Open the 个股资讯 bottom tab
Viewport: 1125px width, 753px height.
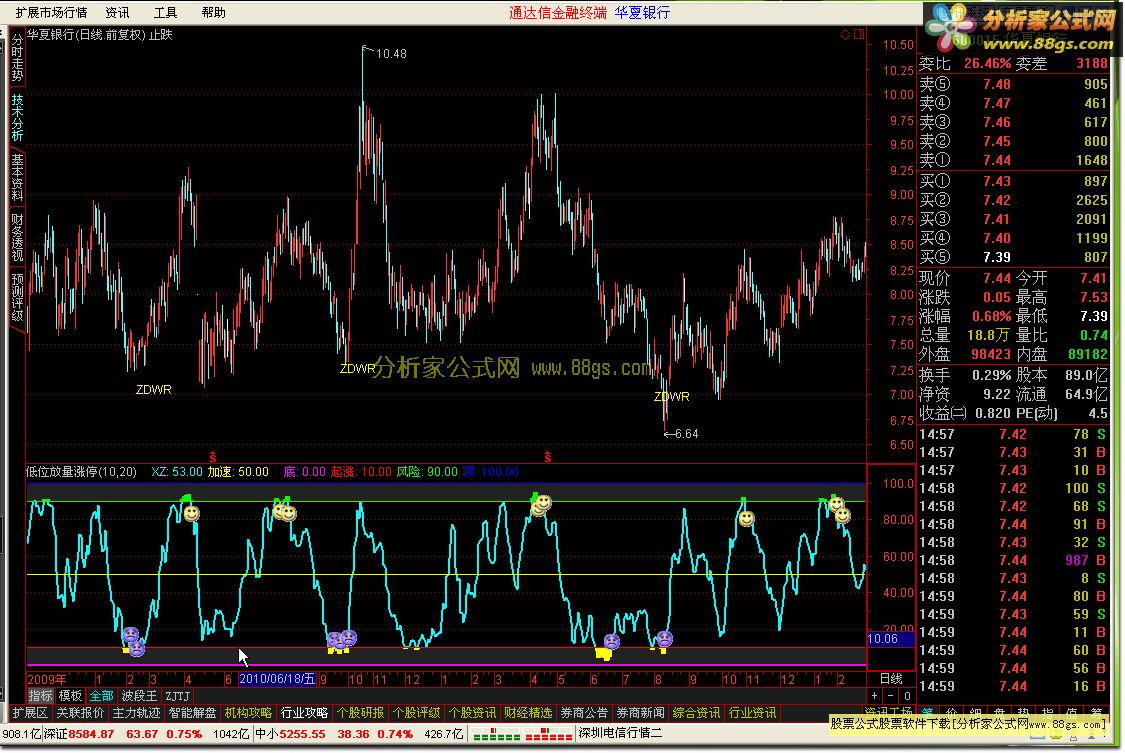[x=472, y=713]
